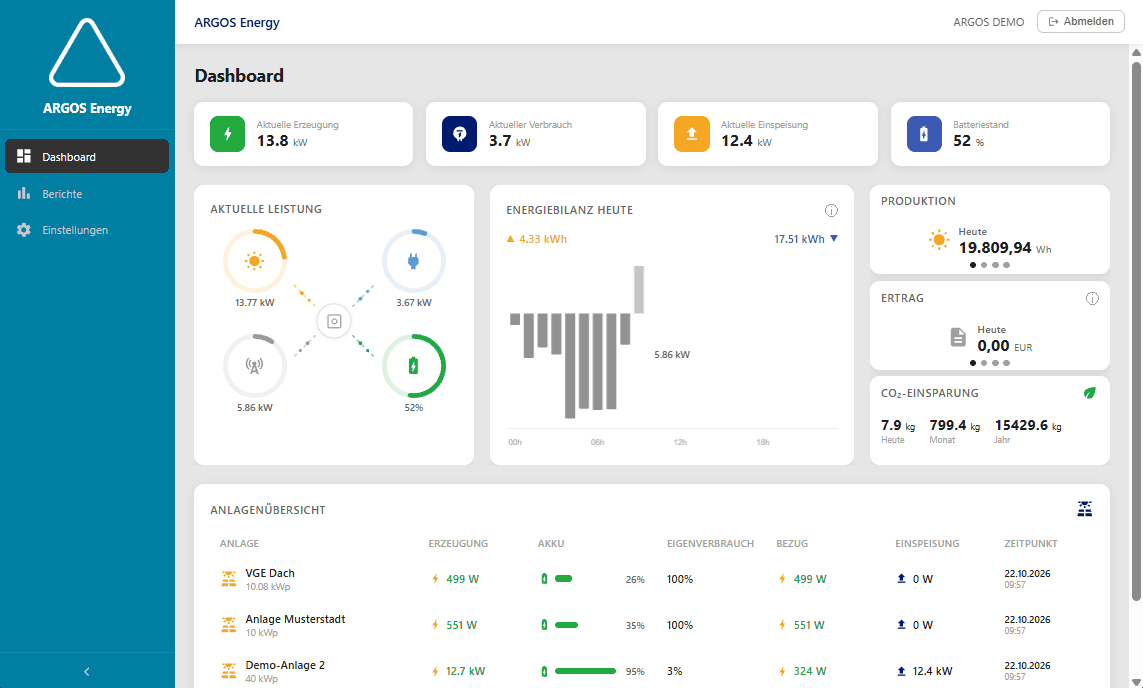Open the Dashboard sidebar menu item
This screenshot has width=1143, height=688.
click(x=87, y=156)
